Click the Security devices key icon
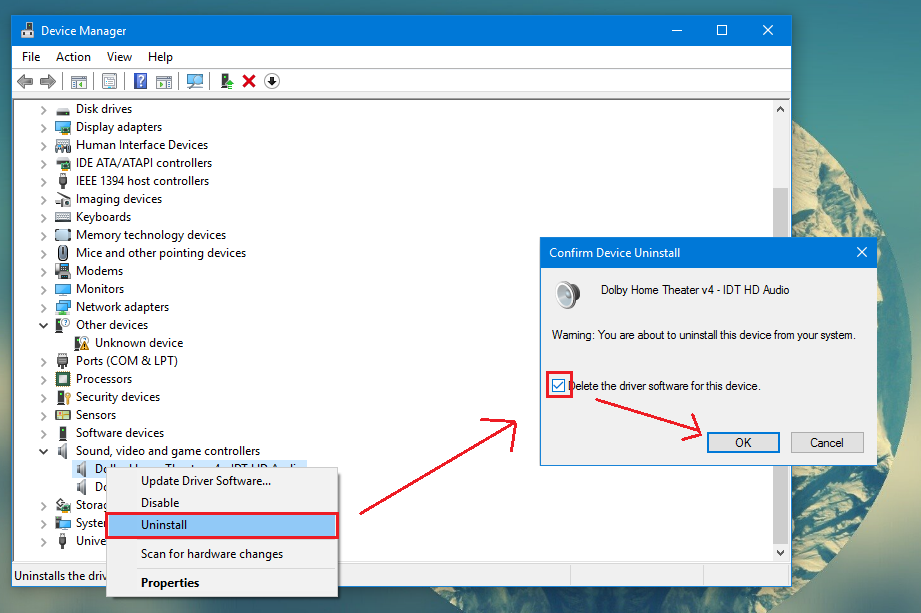This screenshot has width=921, height=613. coord(63,398)
